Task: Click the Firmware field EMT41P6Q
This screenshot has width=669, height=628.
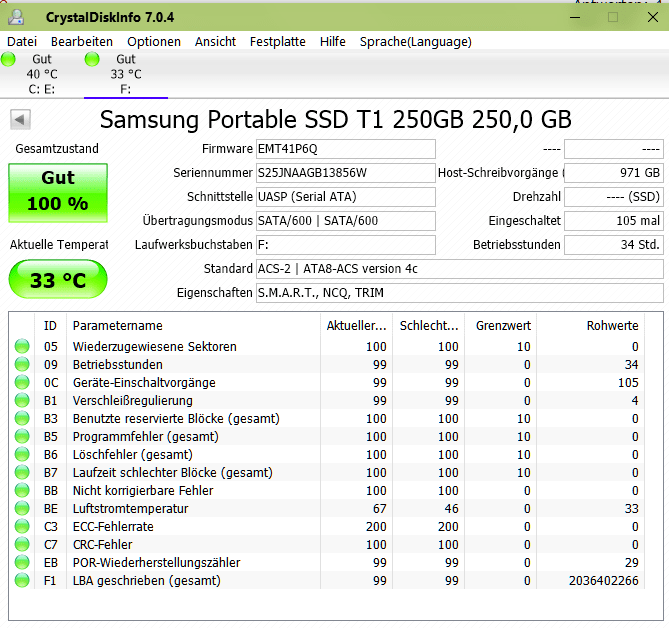Action: [346, 149]
